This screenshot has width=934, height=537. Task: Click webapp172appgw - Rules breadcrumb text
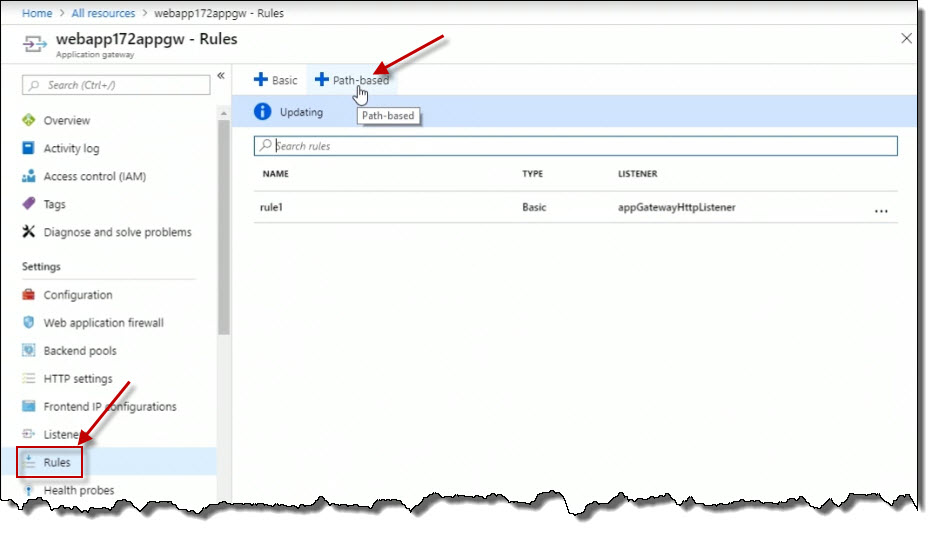(219, 13)
